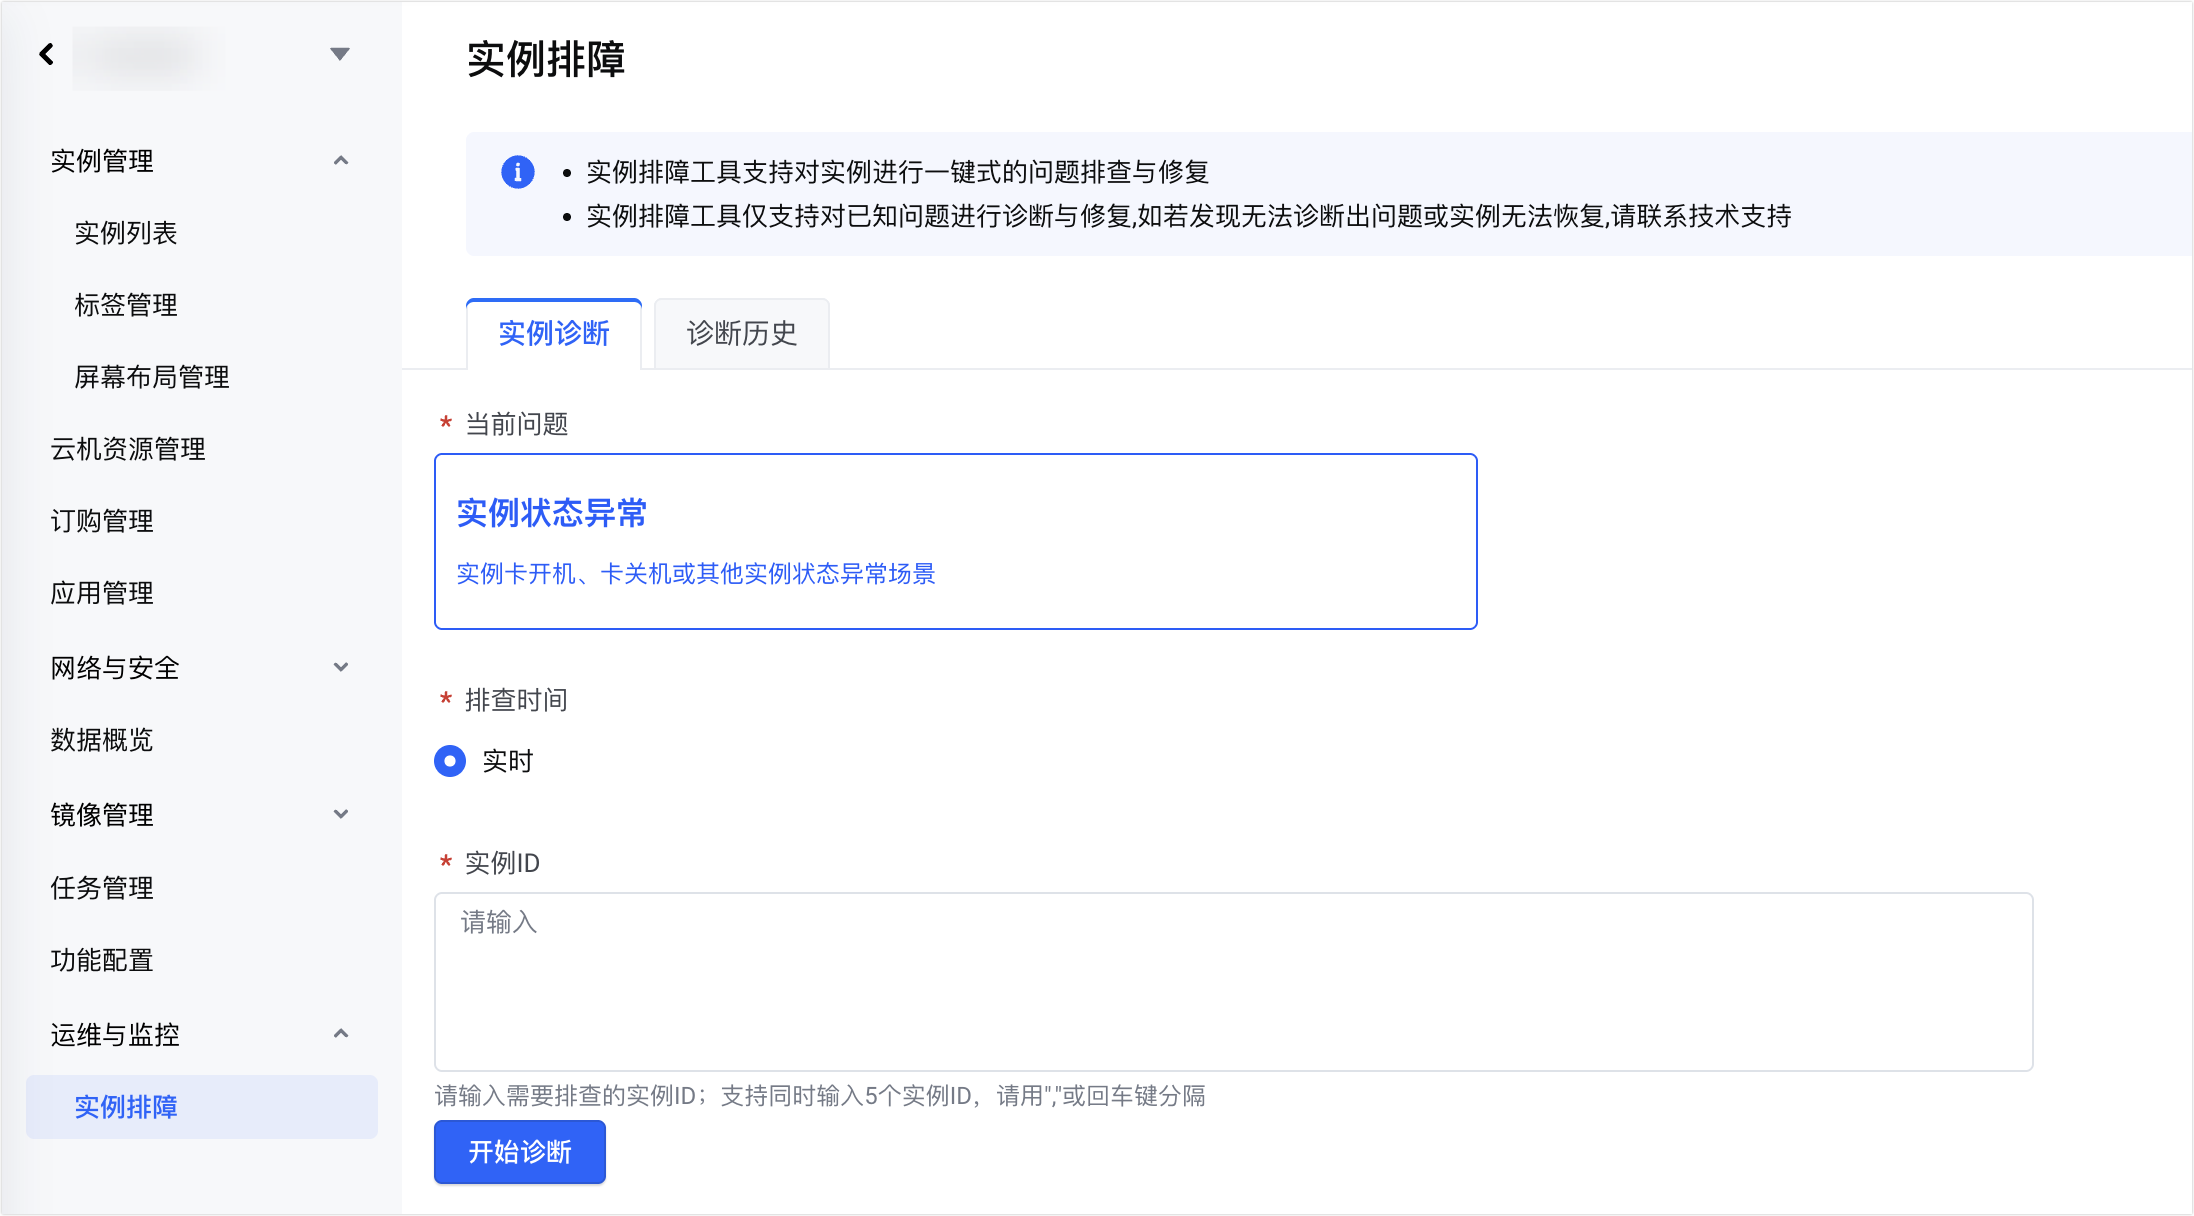This screenshot has height=1216, width=2194.
Task: Open 实例列表 in the sidebar
Action: tap(126, 233)
